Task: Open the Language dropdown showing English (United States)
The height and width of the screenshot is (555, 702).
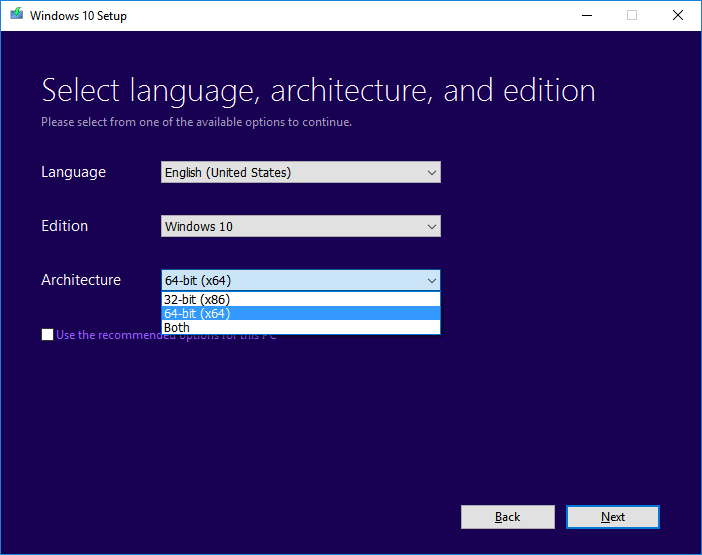Action: click(x=300, y=173)
